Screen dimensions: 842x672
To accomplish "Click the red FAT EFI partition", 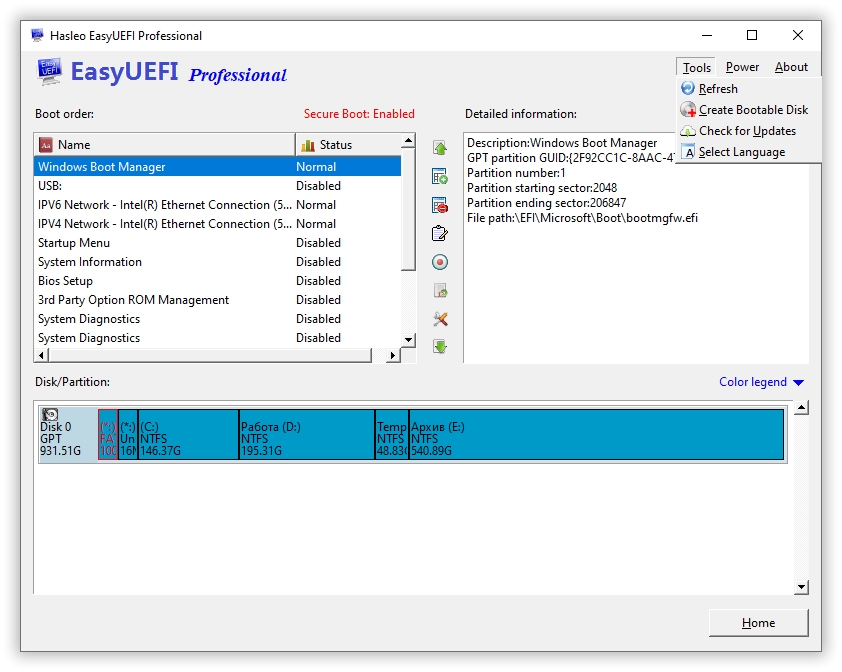I will pyautogui.click(x=108, y=434).
